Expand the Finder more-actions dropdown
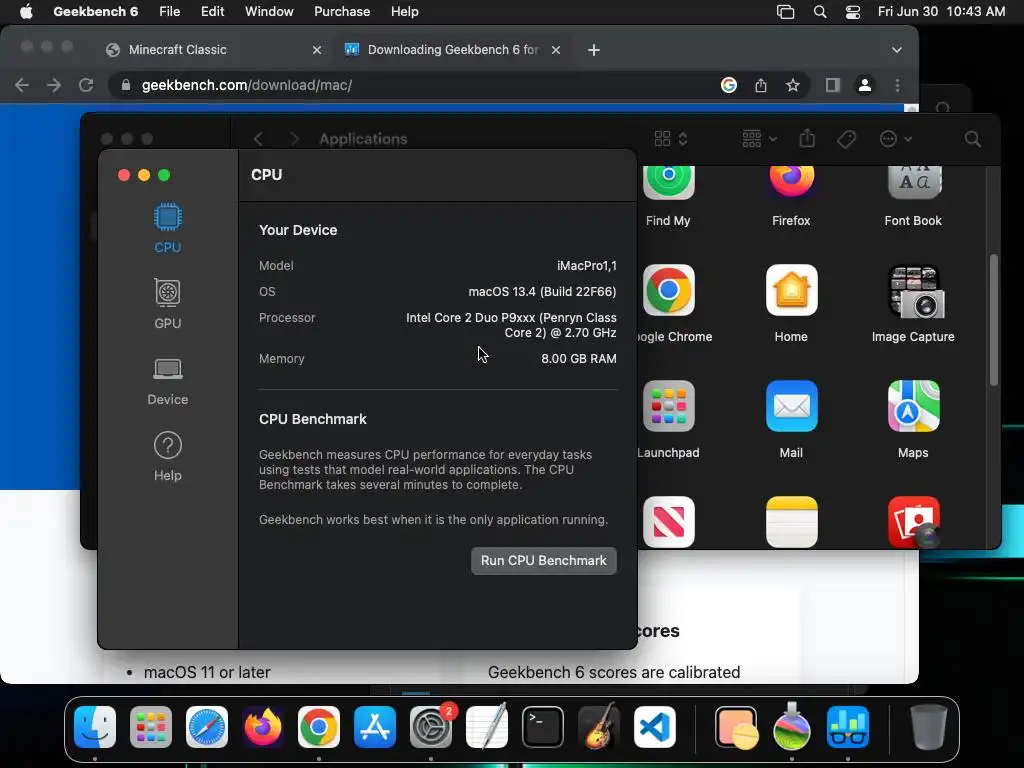The image size is (1024, 768). click(x=895, y=139)
